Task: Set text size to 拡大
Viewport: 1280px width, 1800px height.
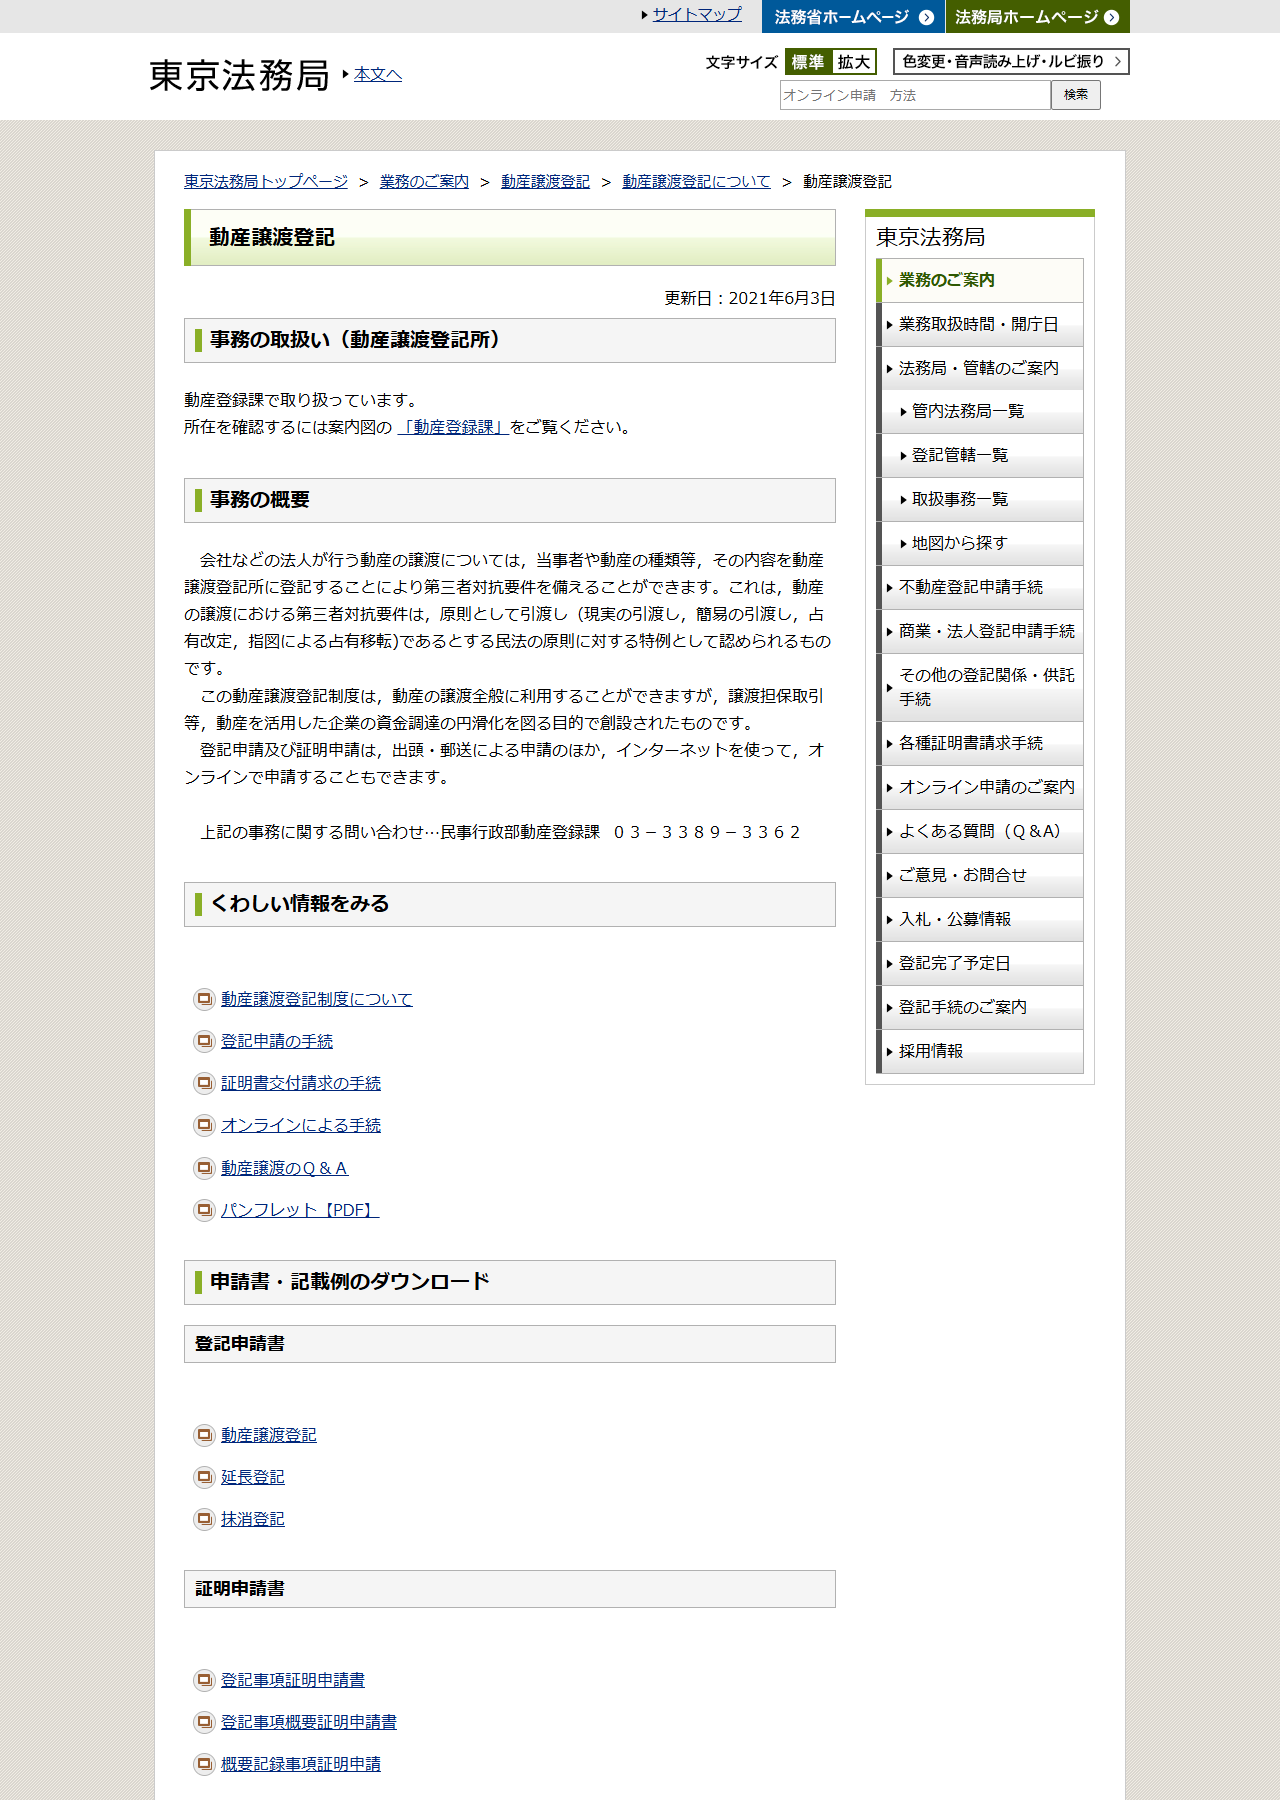Action: pyautogui.click(x=854, y=62)
